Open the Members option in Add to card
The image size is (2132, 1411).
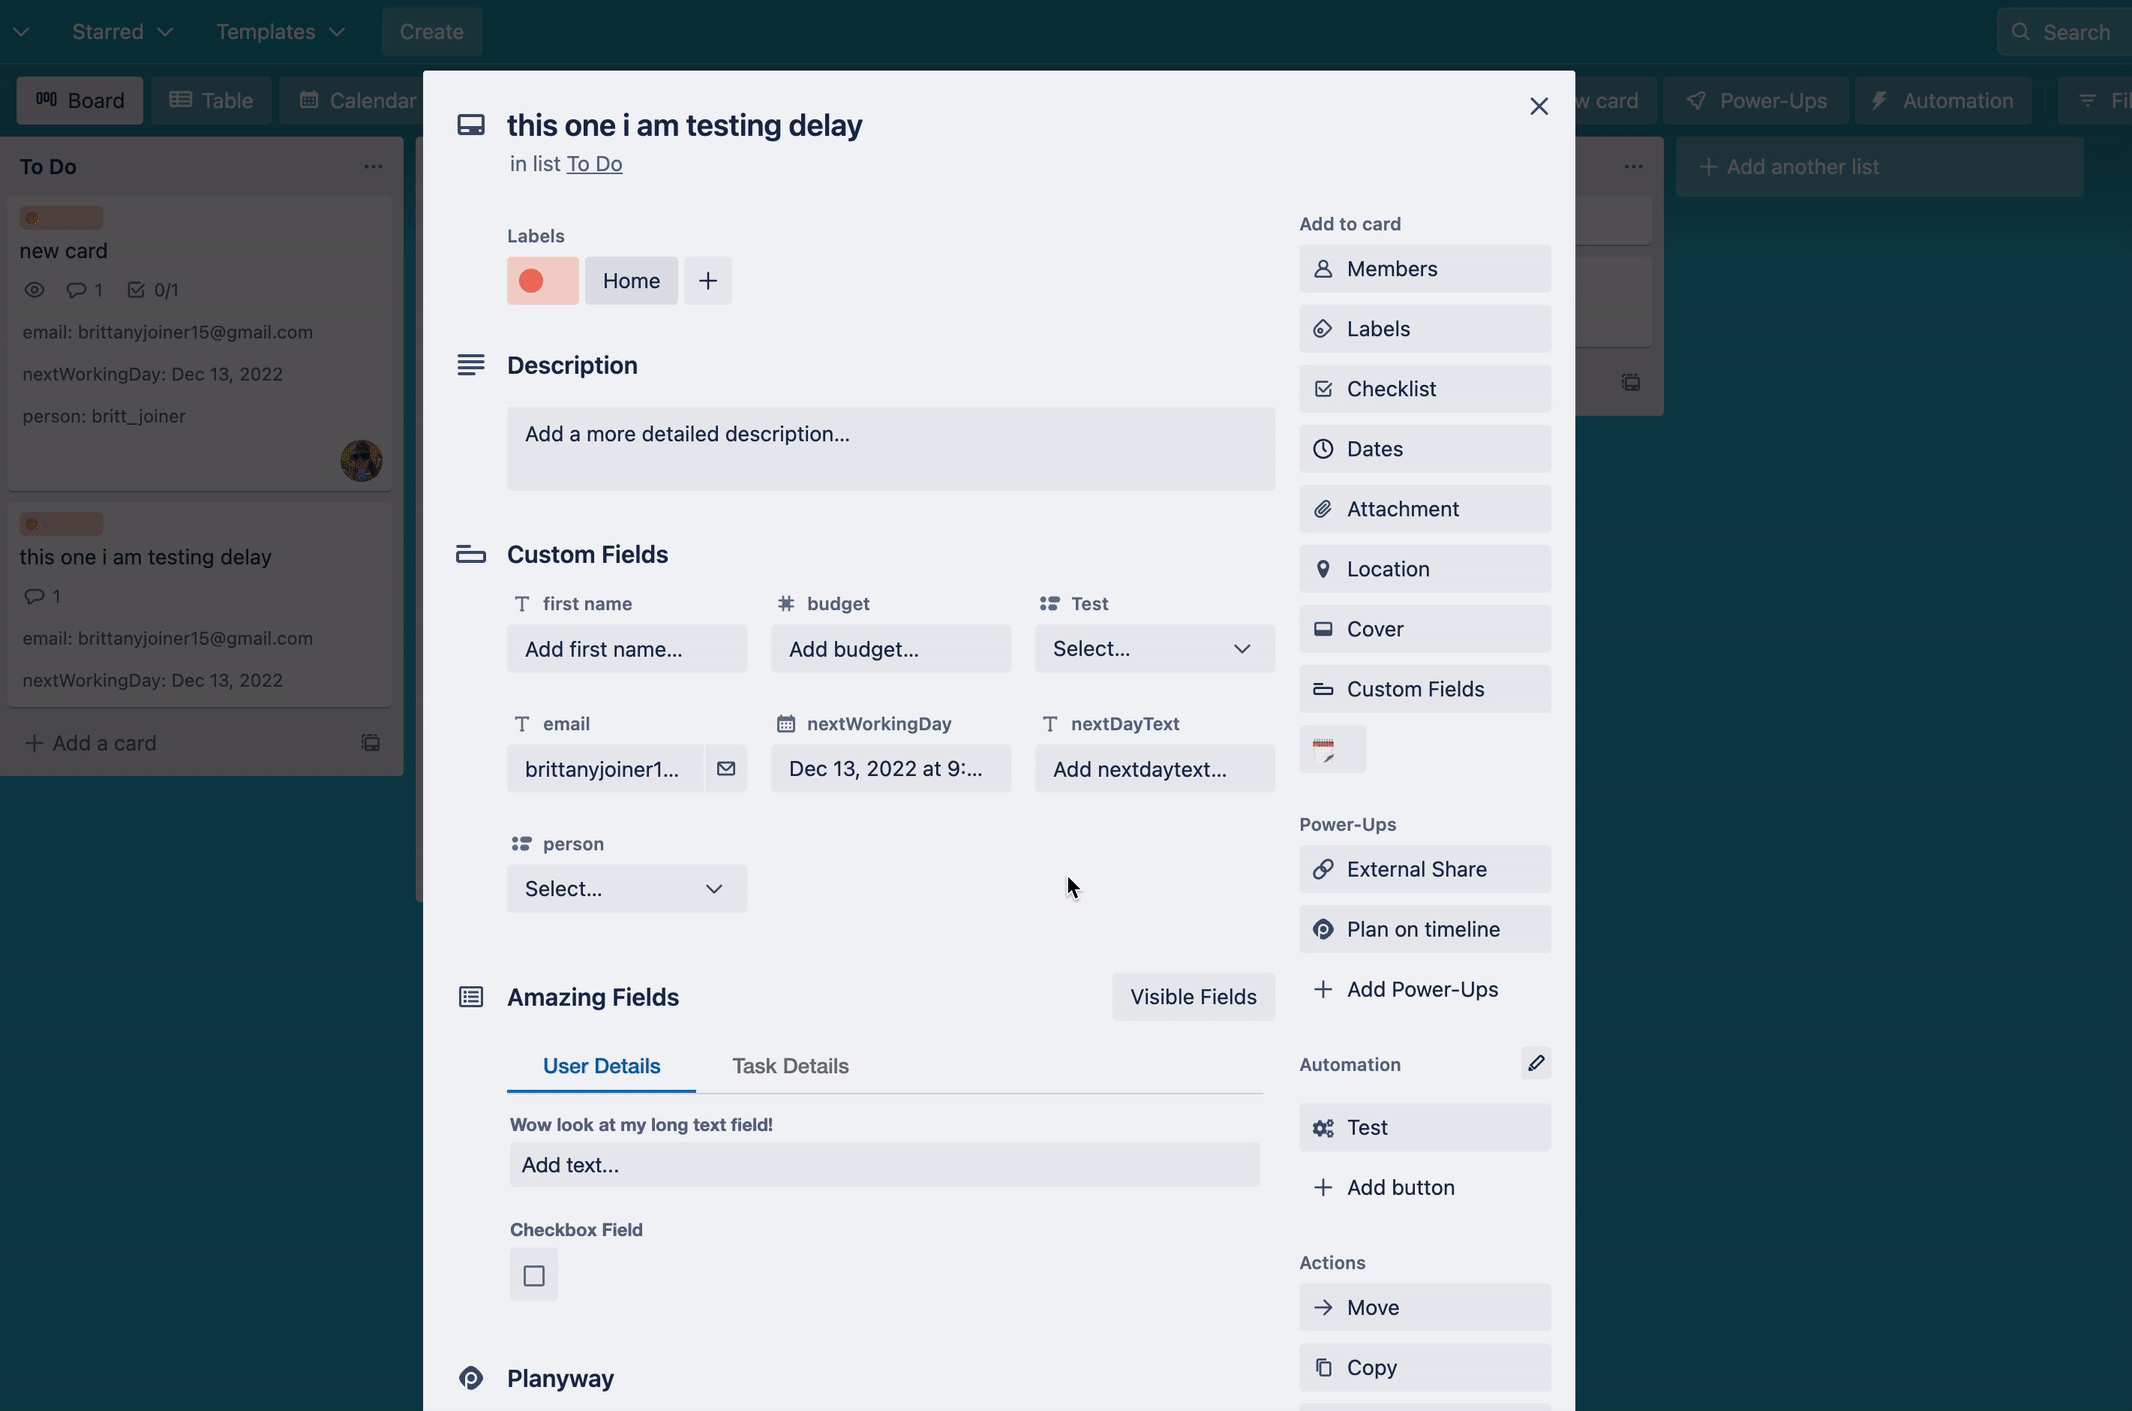click(x=1424, y=269)
